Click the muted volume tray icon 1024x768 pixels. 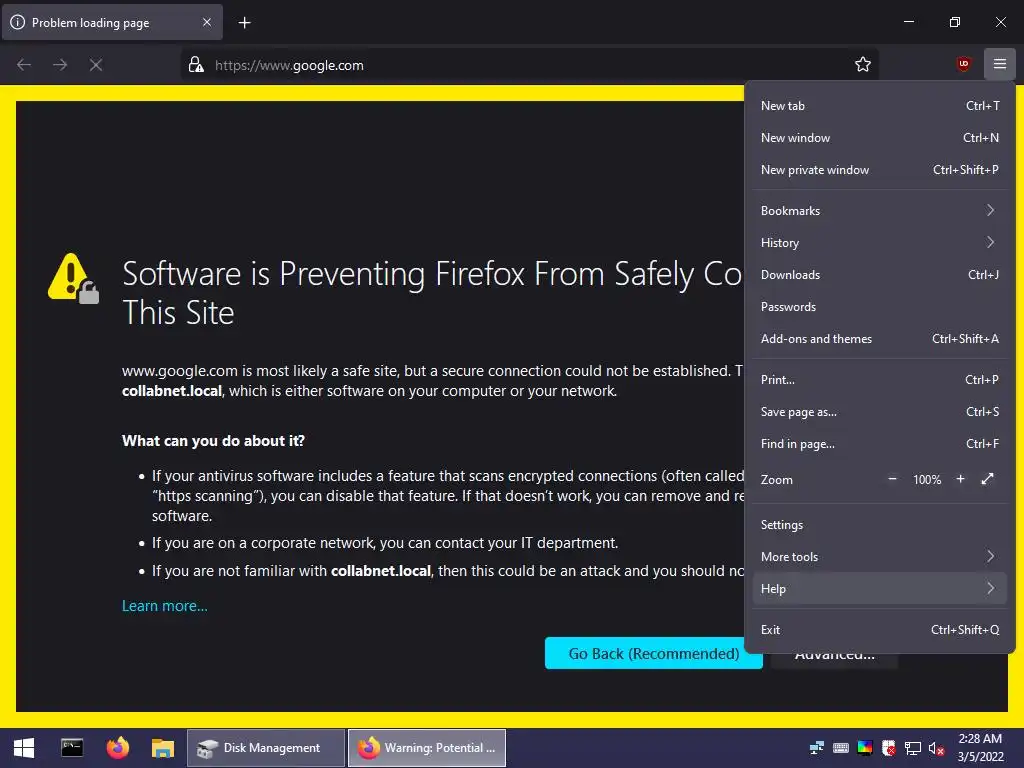tap(936, 748)
